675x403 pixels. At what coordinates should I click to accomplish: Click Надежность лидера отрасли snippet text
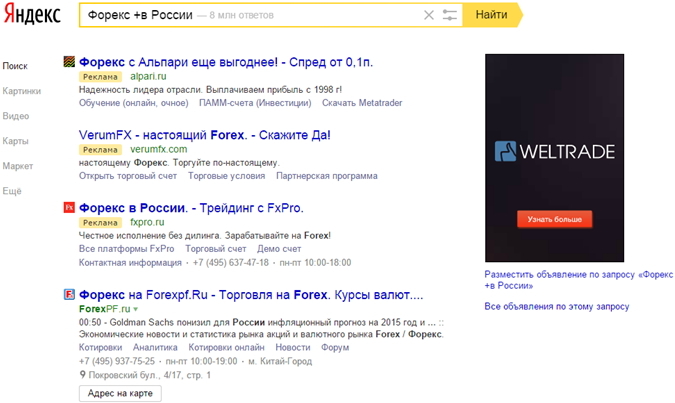point(210,90)
